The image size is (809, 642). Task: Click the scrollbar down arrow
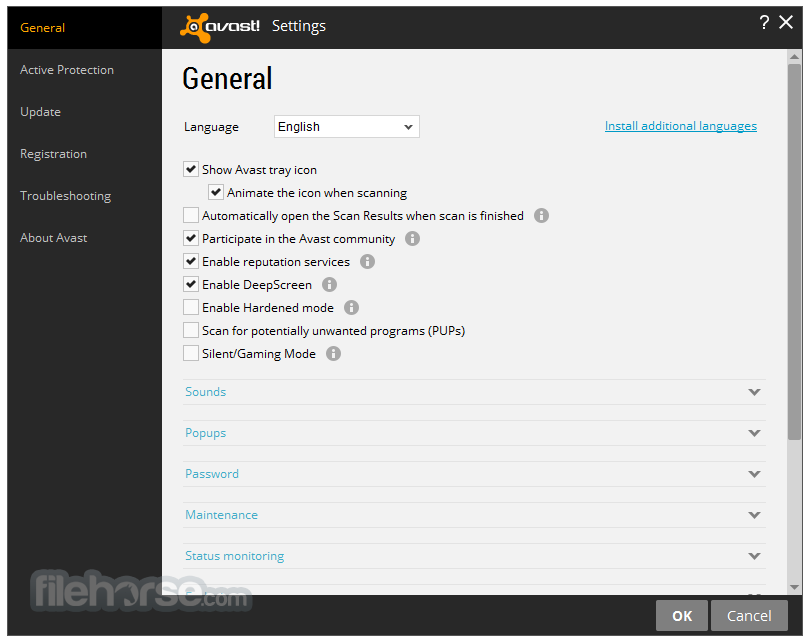click(794, 587)
